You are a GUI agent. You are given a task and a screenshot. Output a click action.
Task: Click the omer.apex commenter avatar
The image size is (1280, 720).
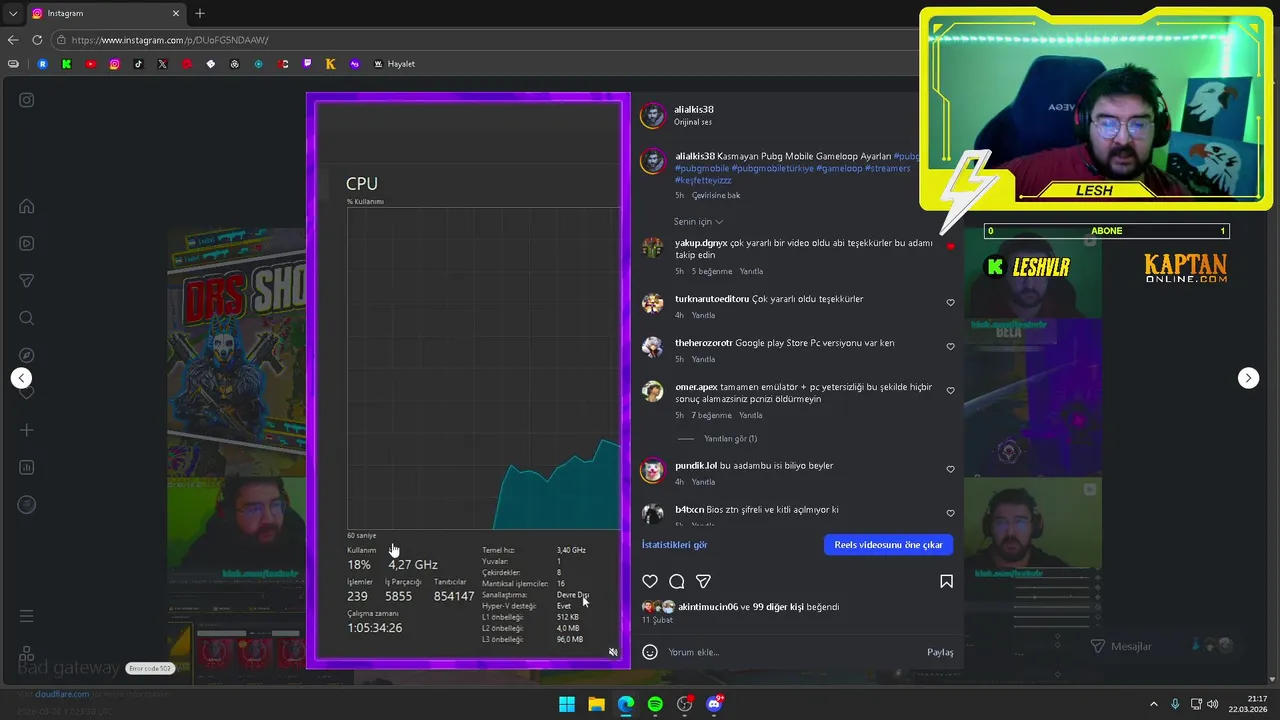tap(653, 391)
